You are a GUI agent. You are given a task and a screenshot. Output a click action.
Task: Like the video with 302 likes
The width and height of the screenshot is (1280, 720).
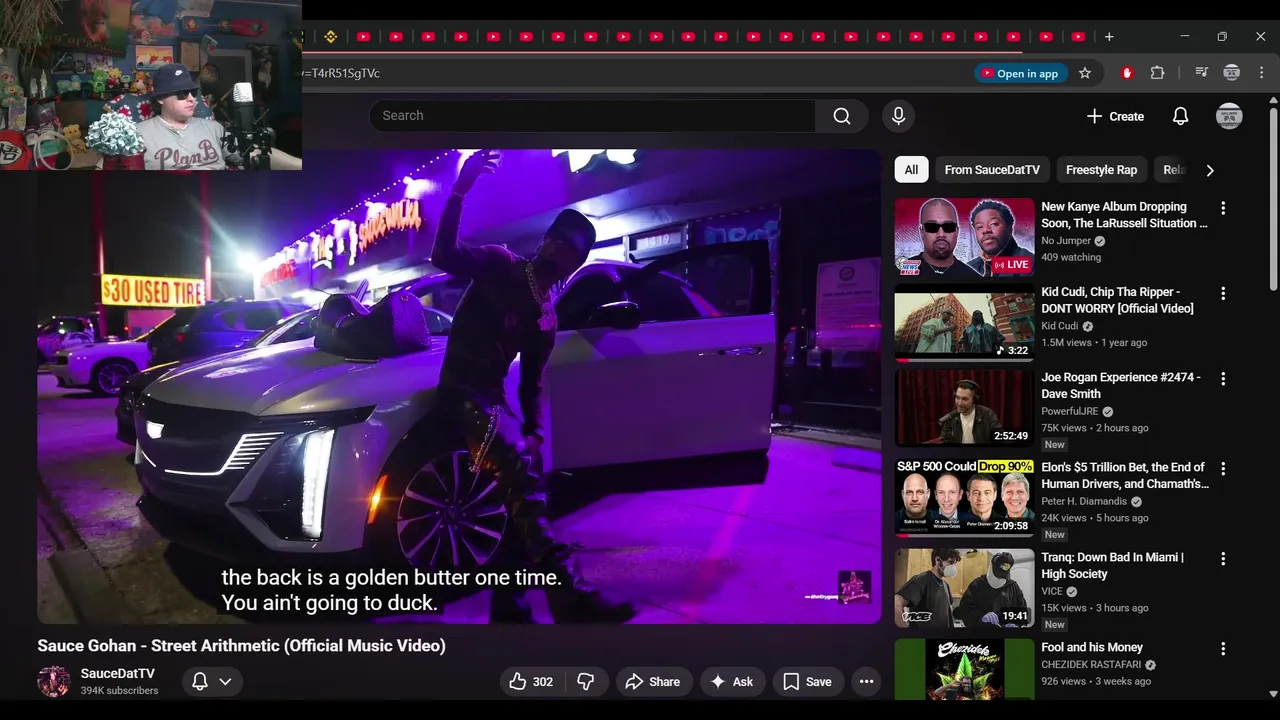pyautogui.click(x=531, y=681)
